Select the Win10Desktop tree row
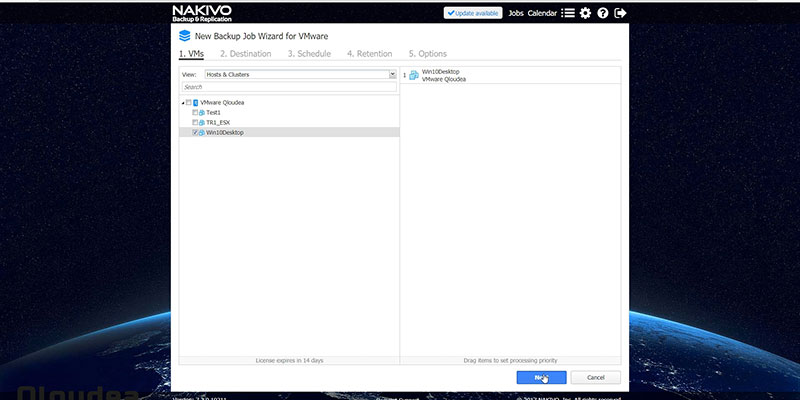800x400 pixels. (289, 133)
